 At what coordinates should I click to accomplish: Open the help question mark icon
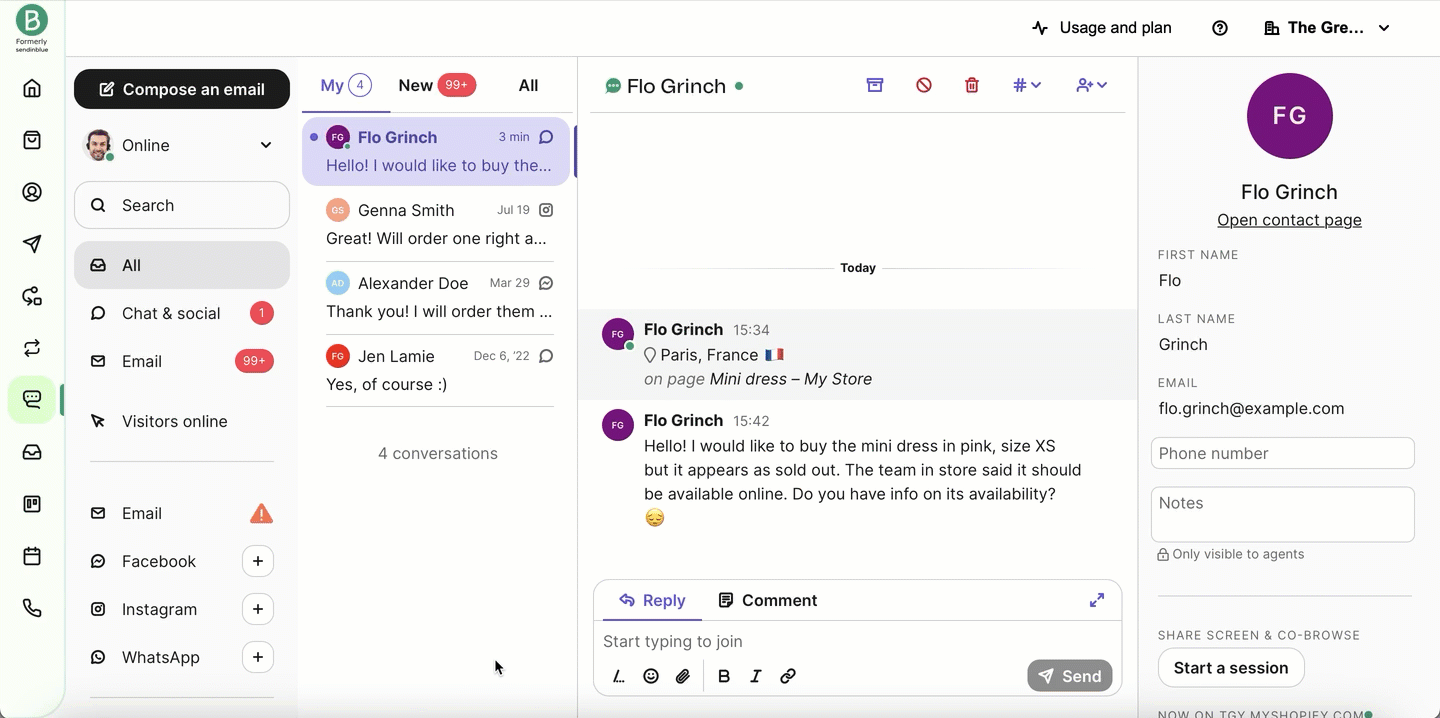point(1220,28)
